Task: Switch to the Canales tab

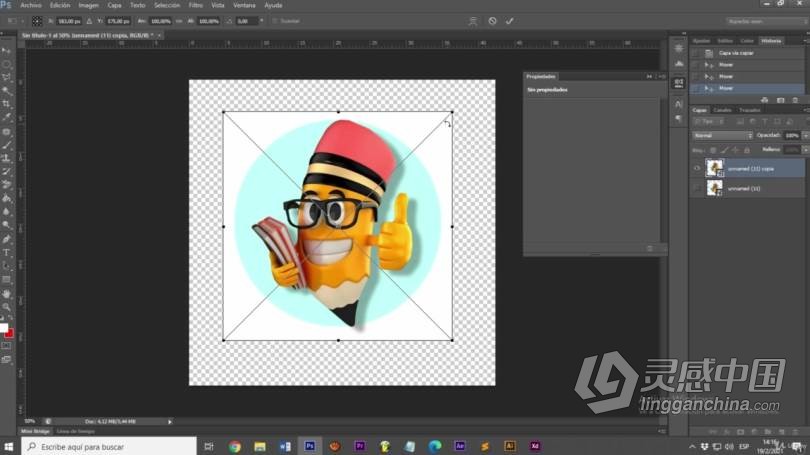Action: coord(722,110)
